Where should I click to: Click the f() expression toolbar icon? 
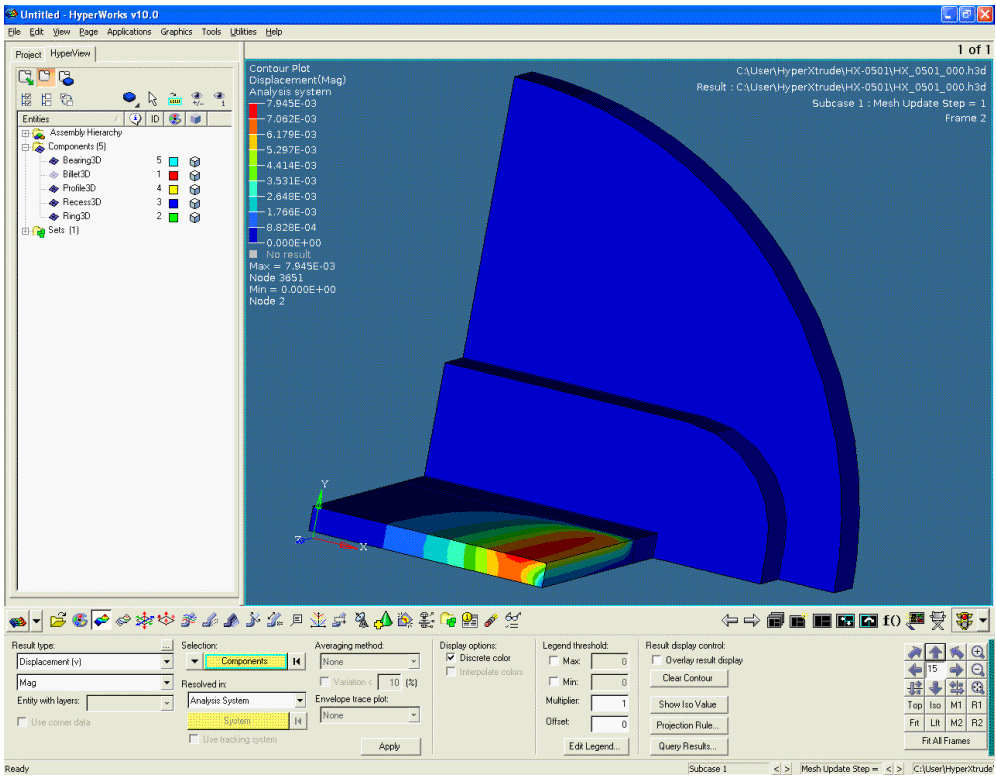pyautogui.click(x=891, y=621)
